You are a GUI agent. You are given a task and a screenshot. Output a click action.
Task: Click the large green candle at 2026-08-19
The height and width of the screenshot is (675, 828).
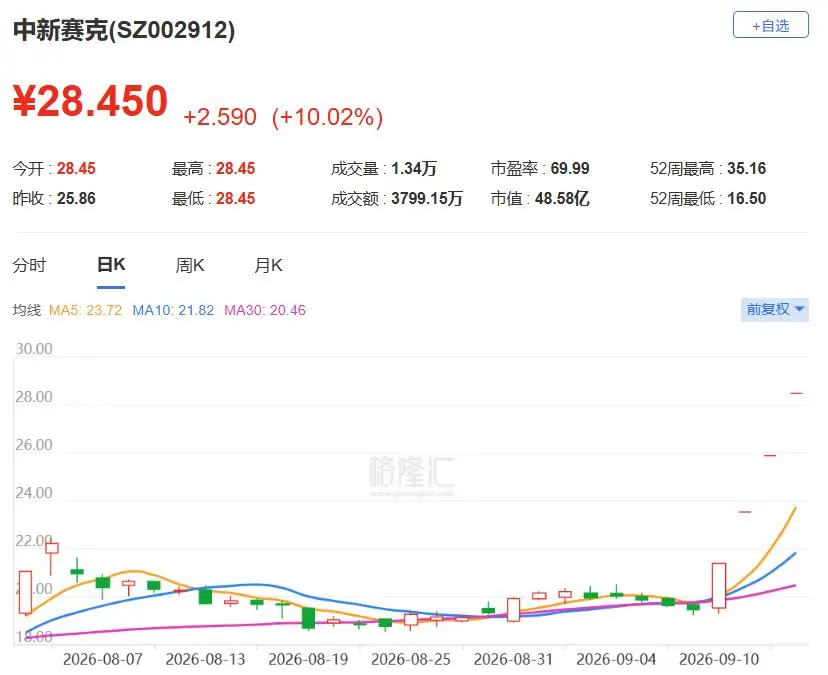(x=308, y=618)
